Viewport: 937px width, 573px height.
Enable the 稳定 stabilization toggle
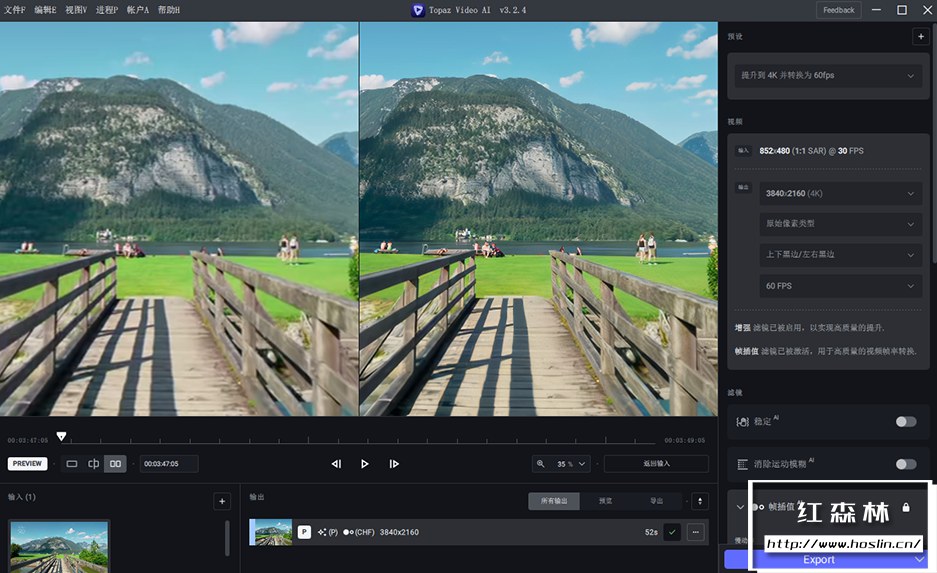pyautogui.click(x=905, y=422)
